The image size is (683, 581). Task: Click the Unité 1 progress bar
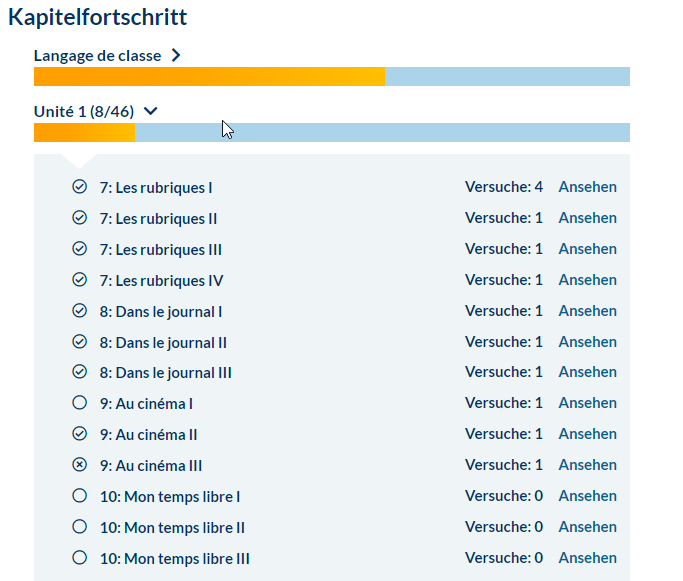coord(331,133)
